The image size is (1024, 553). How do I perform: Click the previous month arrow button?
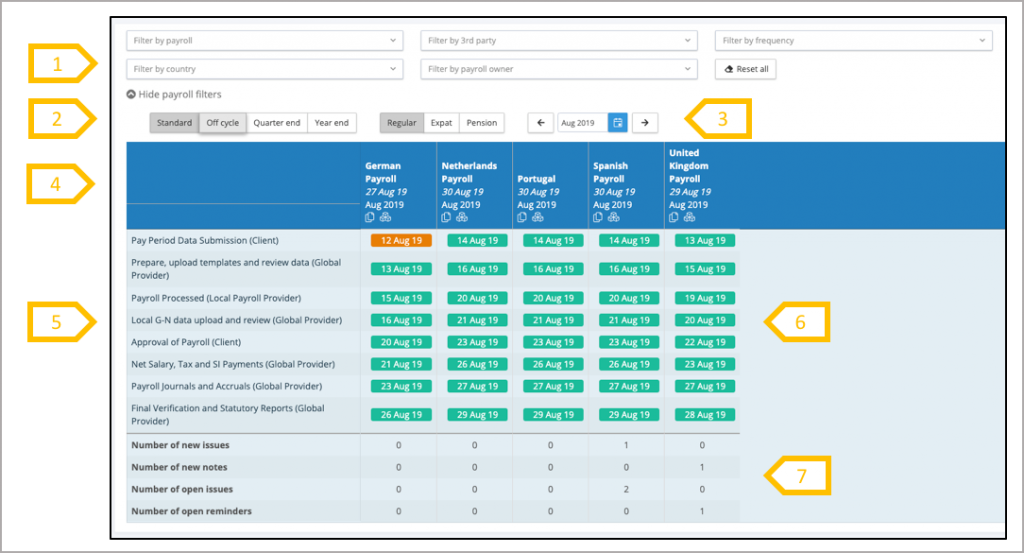tap(541, 123)
